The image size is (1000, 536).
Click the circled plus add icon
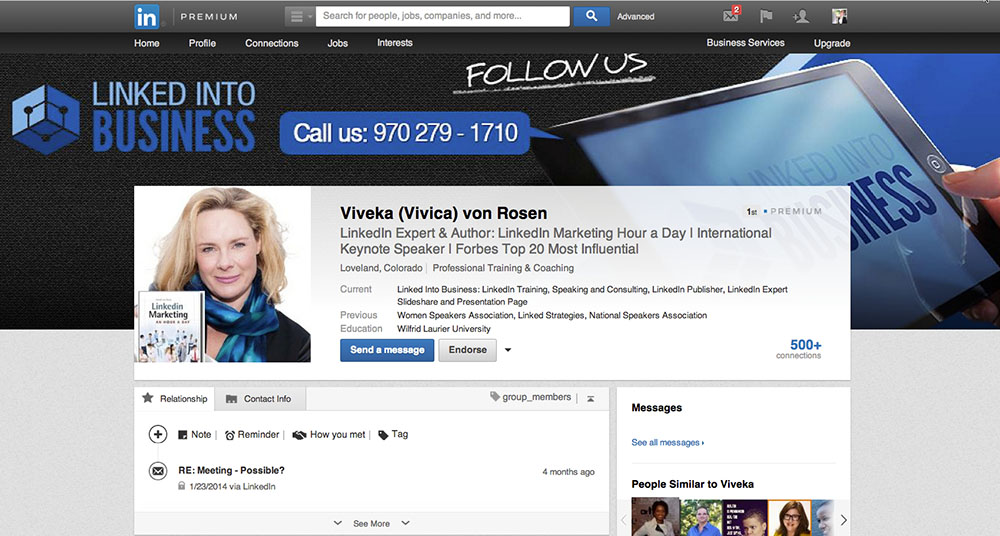click(158, 435)
